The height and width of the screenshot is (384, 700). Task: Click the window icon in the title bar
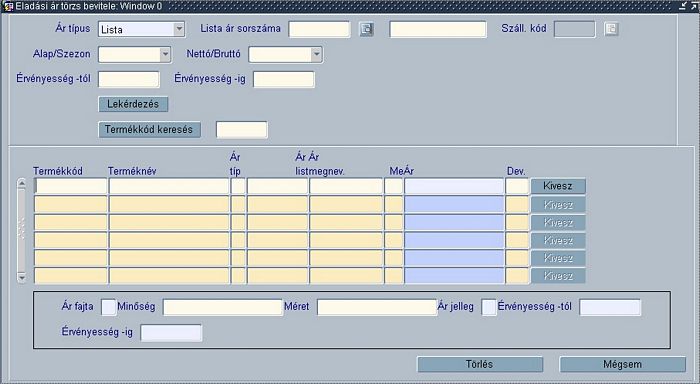coord(8,6)
